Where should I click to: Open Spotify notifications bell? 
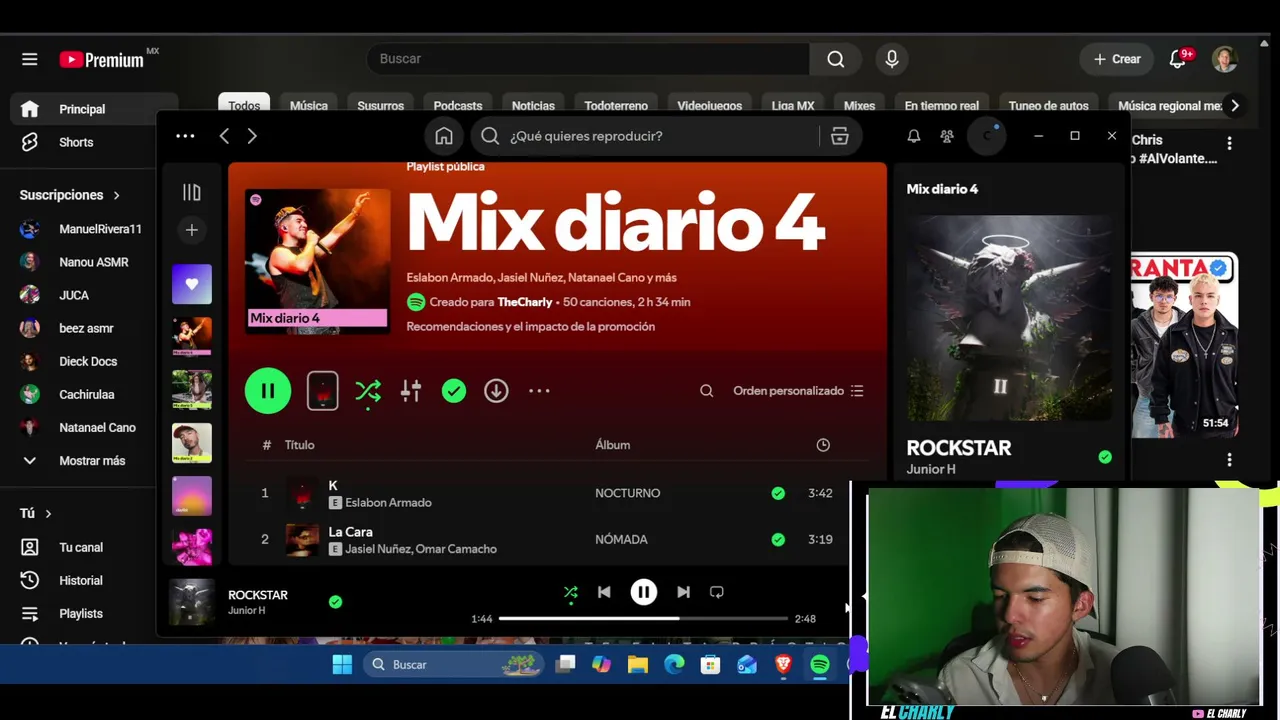914,136
